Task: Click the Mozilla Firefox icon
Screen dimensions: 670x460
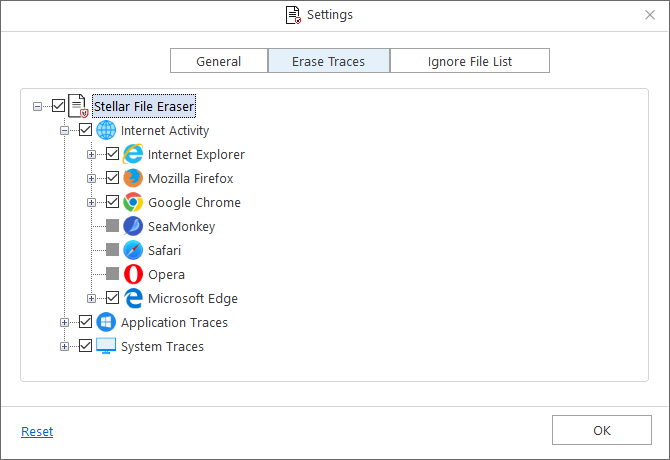Action: pyautogui.click(x=133, y=178)
